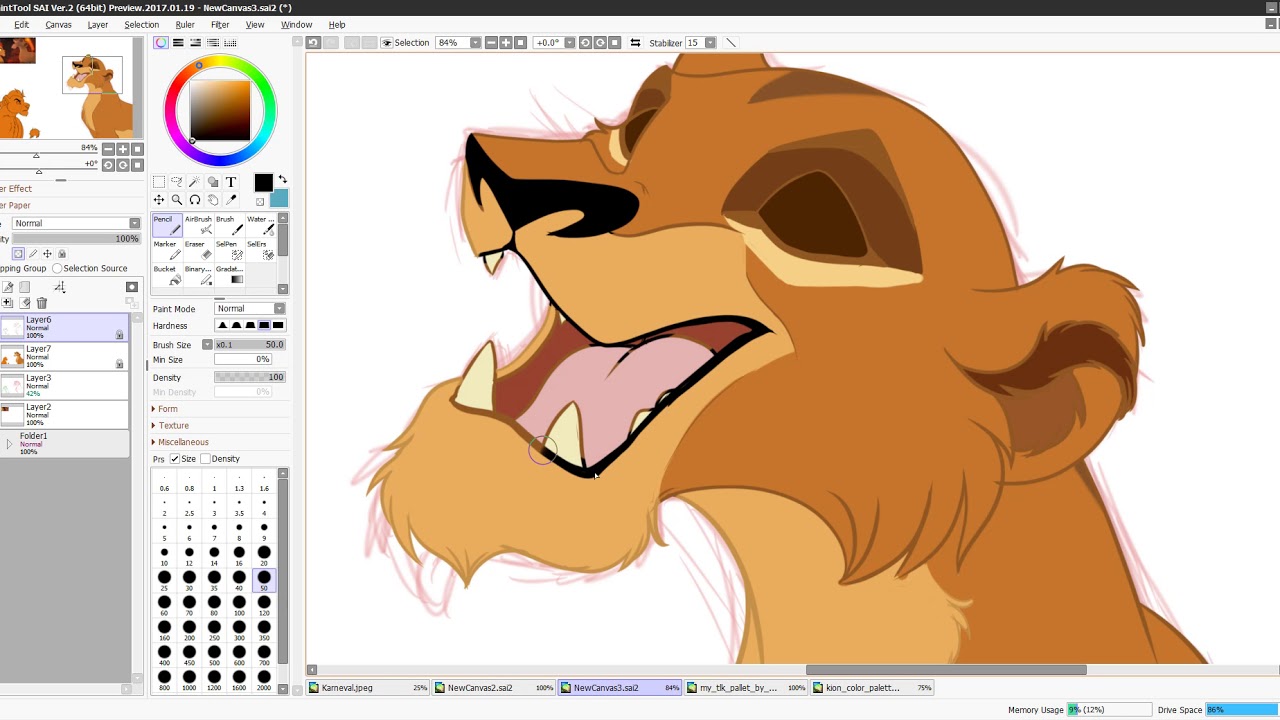Select the Layer2 layer
The image size is (1280, 720).
pyautogui.click(x=64, y=414)
